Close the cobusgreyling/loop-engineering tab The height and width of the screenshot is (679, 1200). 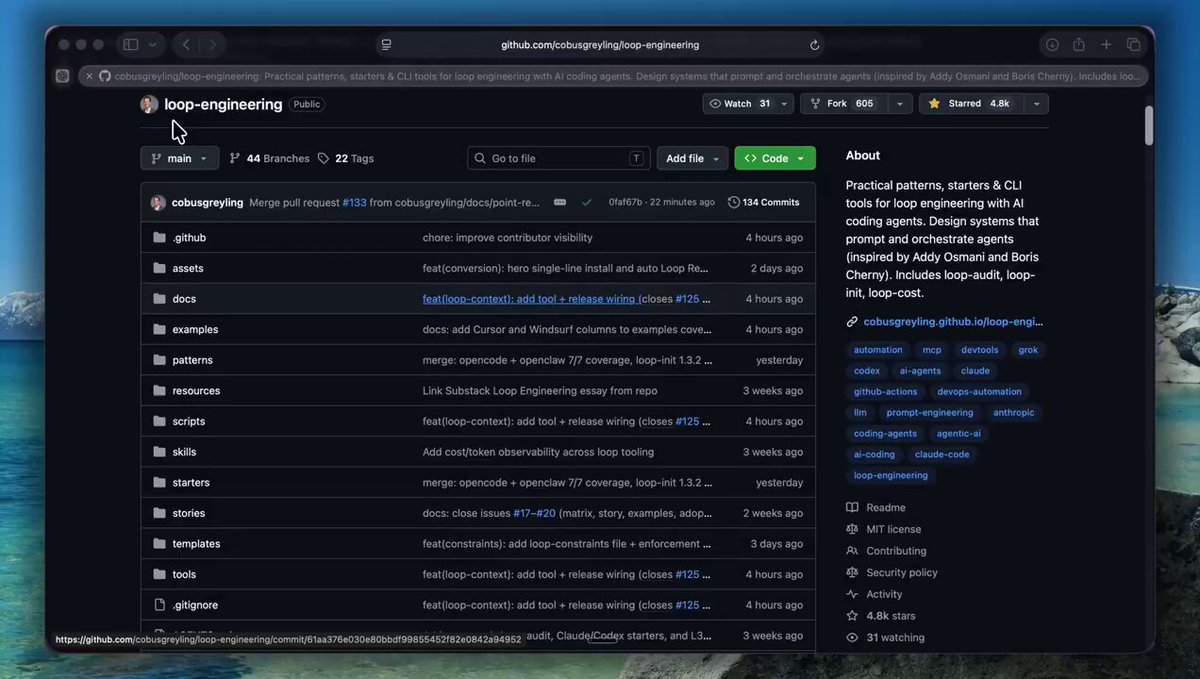click(89, 76)
